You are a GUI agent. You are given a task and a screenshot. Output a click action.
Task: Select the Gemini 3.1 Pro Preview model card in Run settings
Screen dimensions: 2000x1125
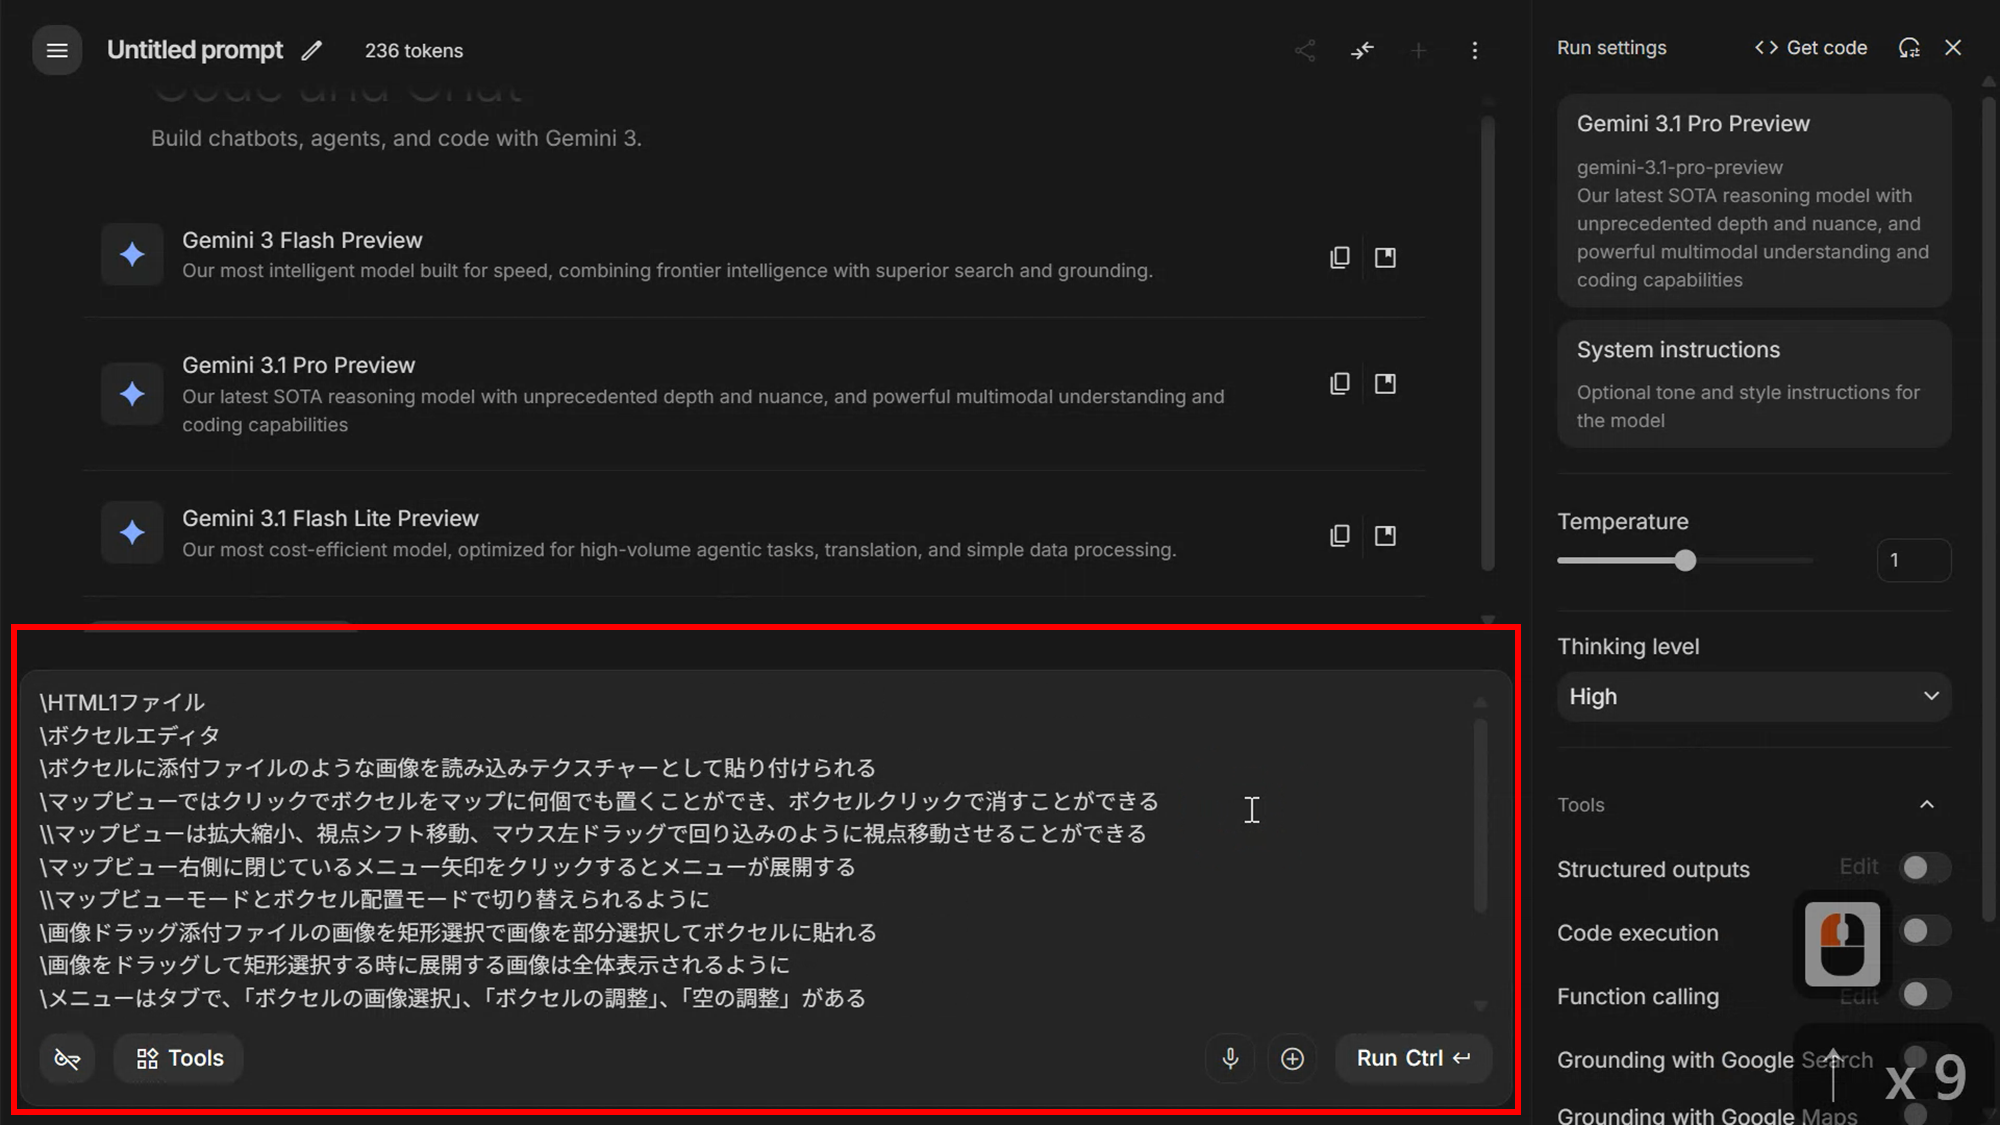tap(1754, 201)
